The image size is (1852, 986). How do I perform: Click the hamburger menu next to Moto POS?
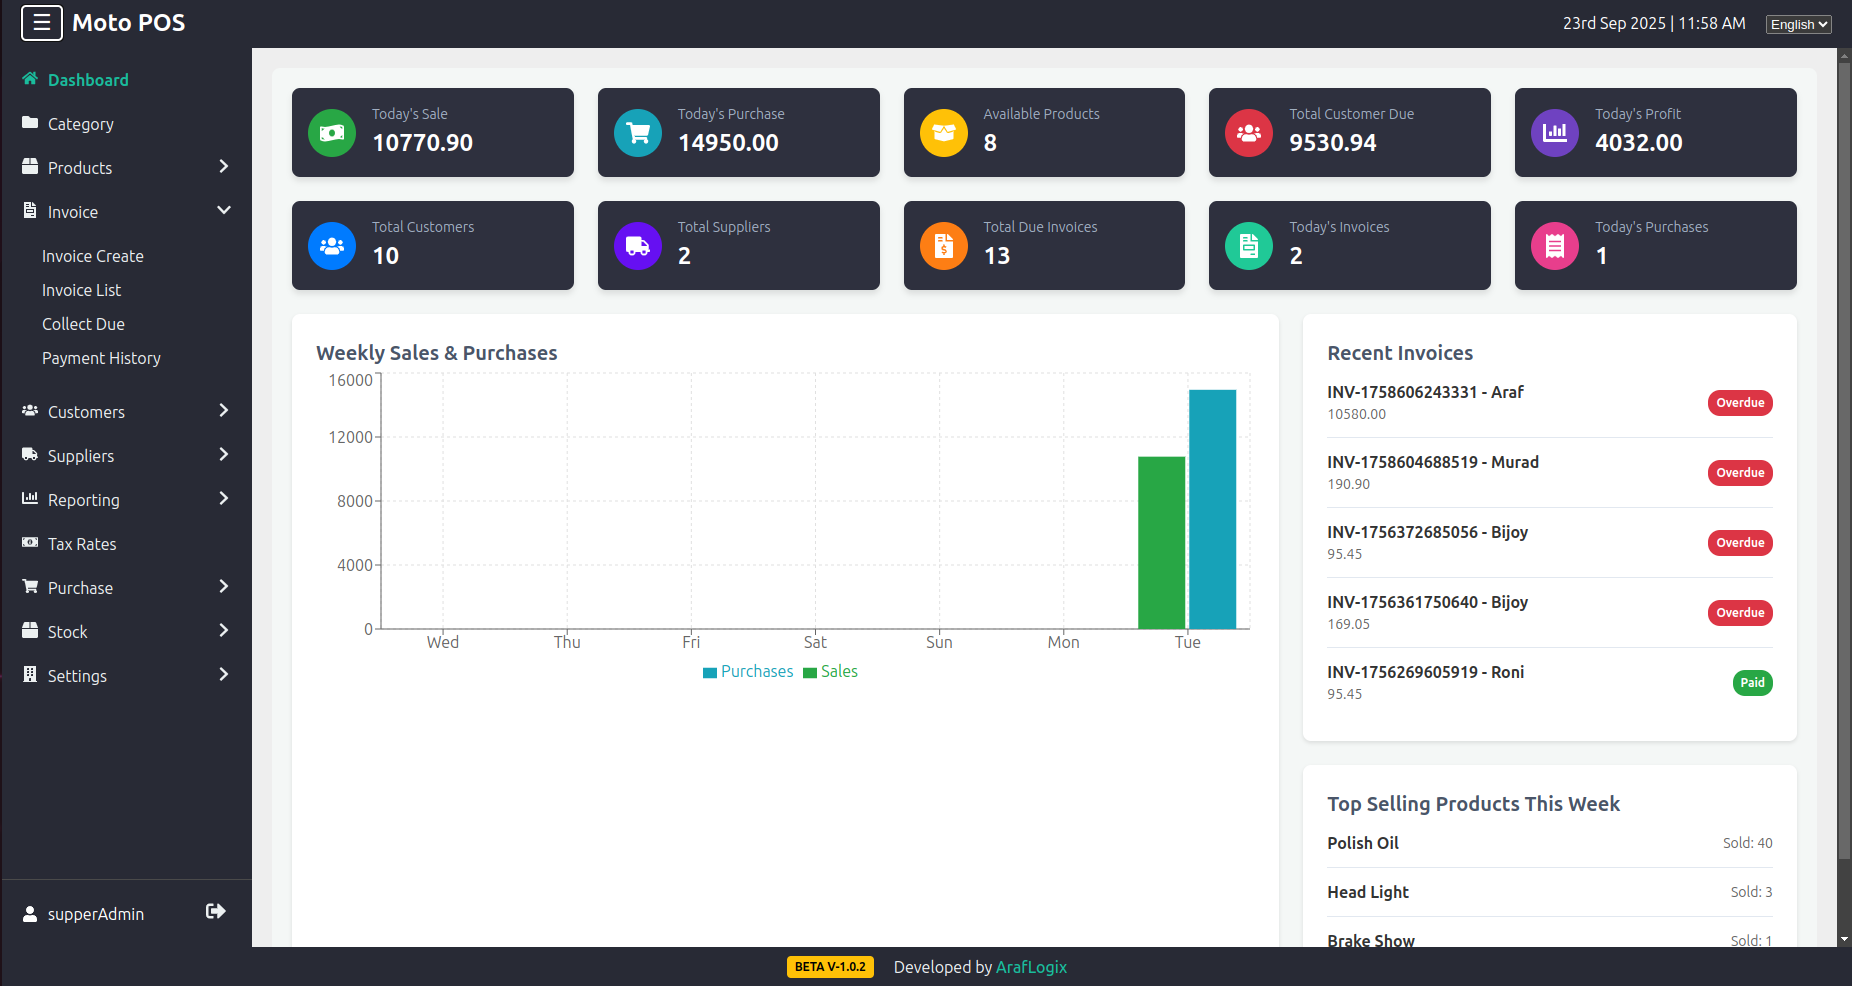41,22
